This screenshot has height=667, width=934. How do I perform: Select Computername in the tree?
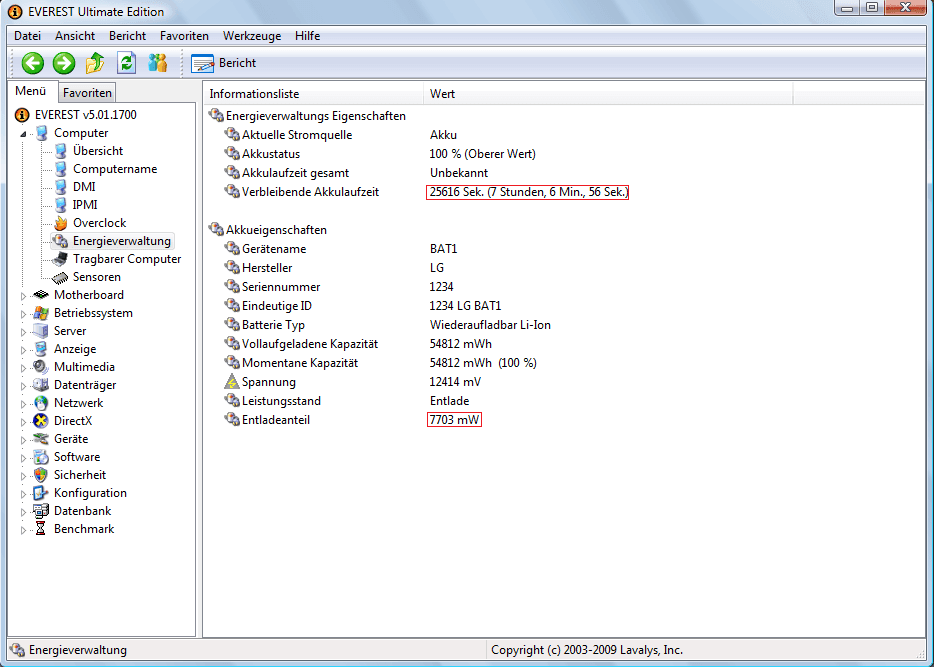(115, 169)
